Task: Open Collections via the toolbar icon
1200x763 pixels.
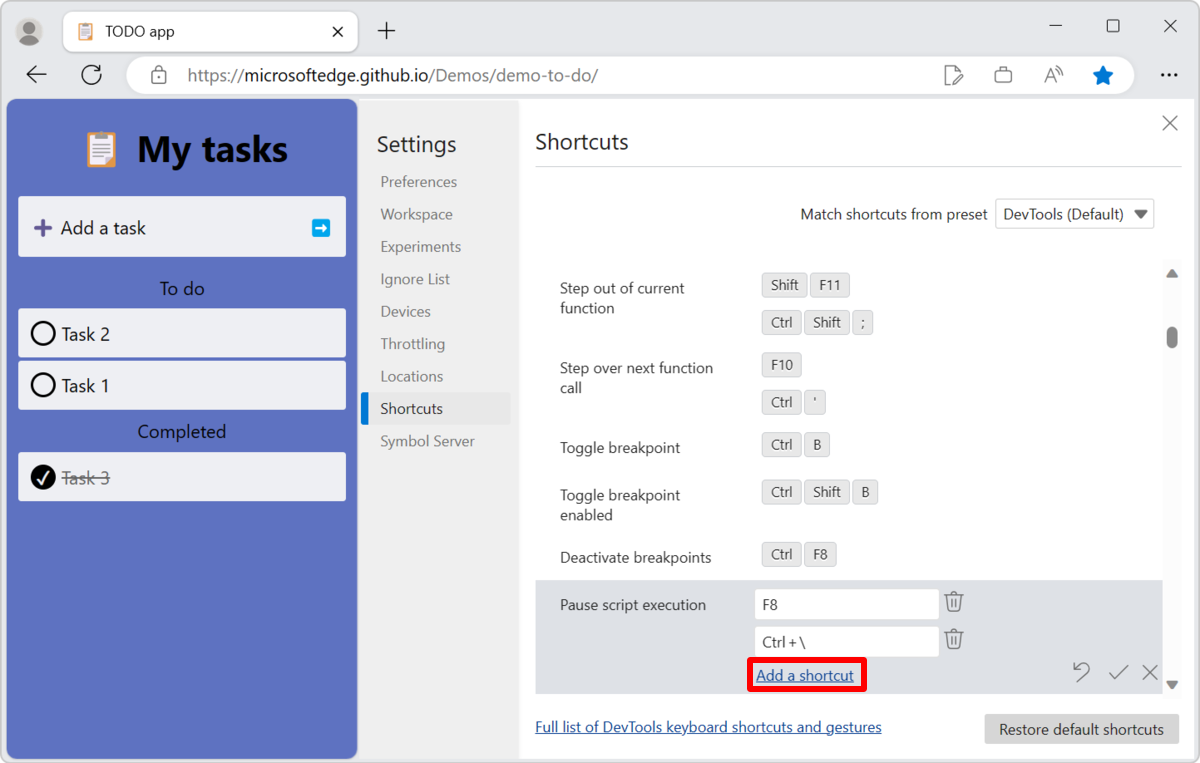Action: [1003, 74]
